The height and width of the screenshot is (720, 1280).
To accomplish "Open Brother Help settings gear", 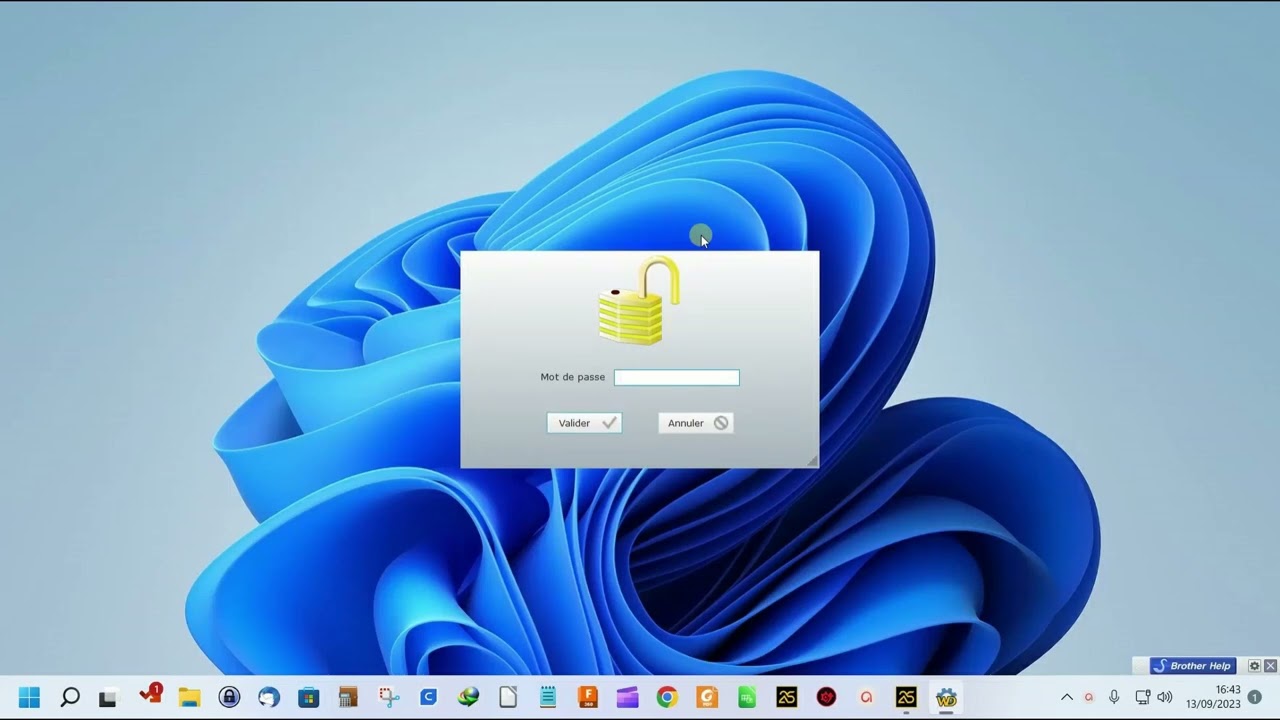I will (1254, 666).
